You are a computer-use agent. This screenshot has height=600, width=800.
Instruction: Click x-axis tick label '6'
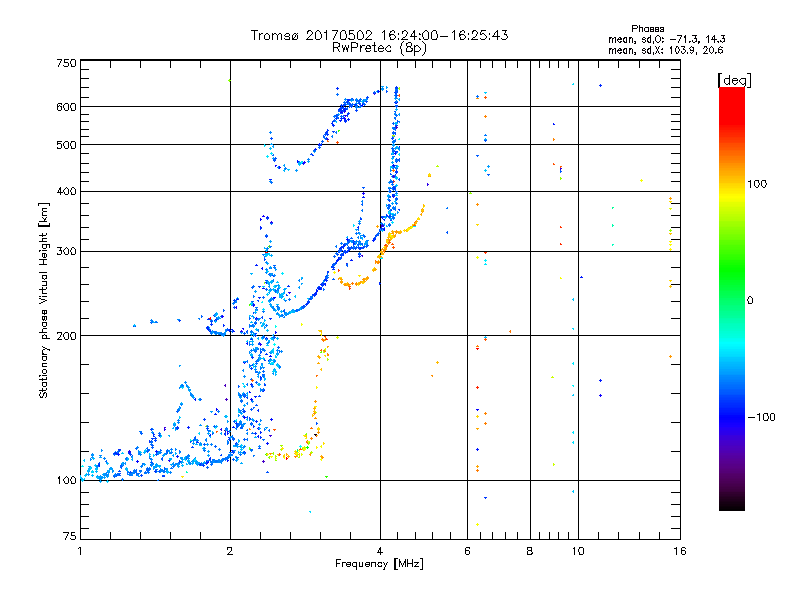pos(467,551)
